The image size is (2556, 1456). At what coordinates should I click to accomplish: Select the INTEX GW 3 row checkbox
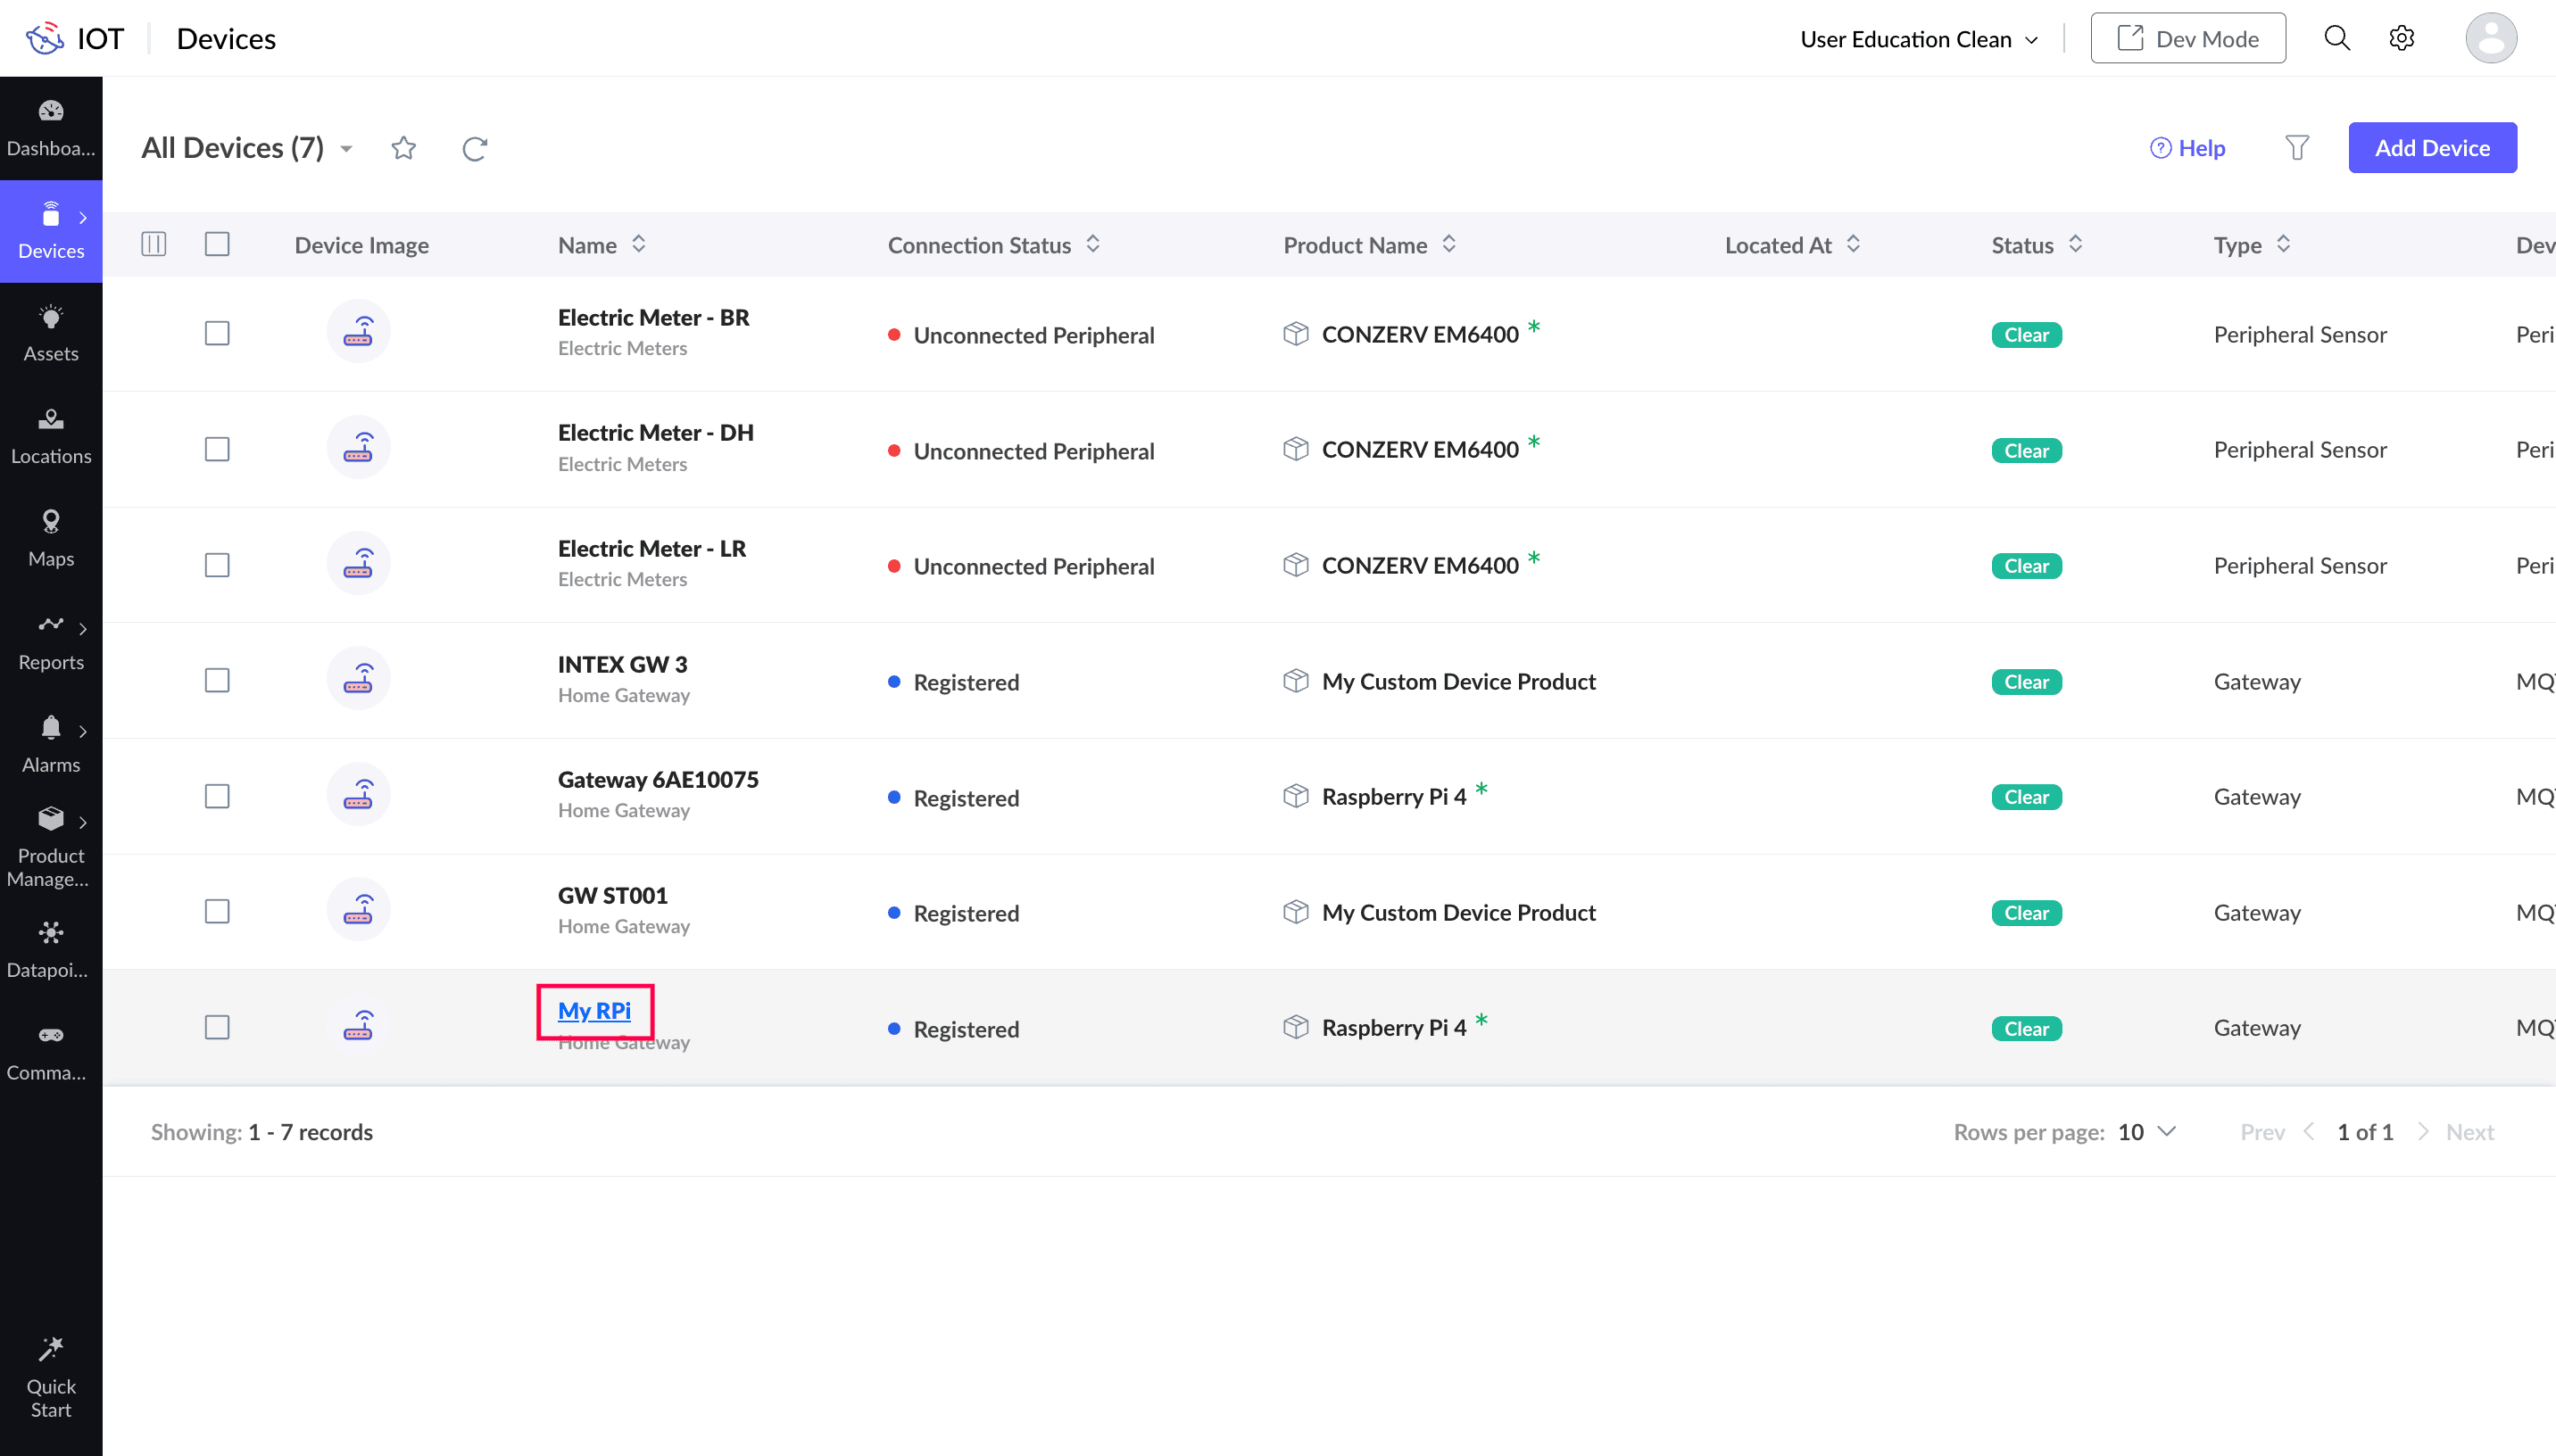pos(217,680)
